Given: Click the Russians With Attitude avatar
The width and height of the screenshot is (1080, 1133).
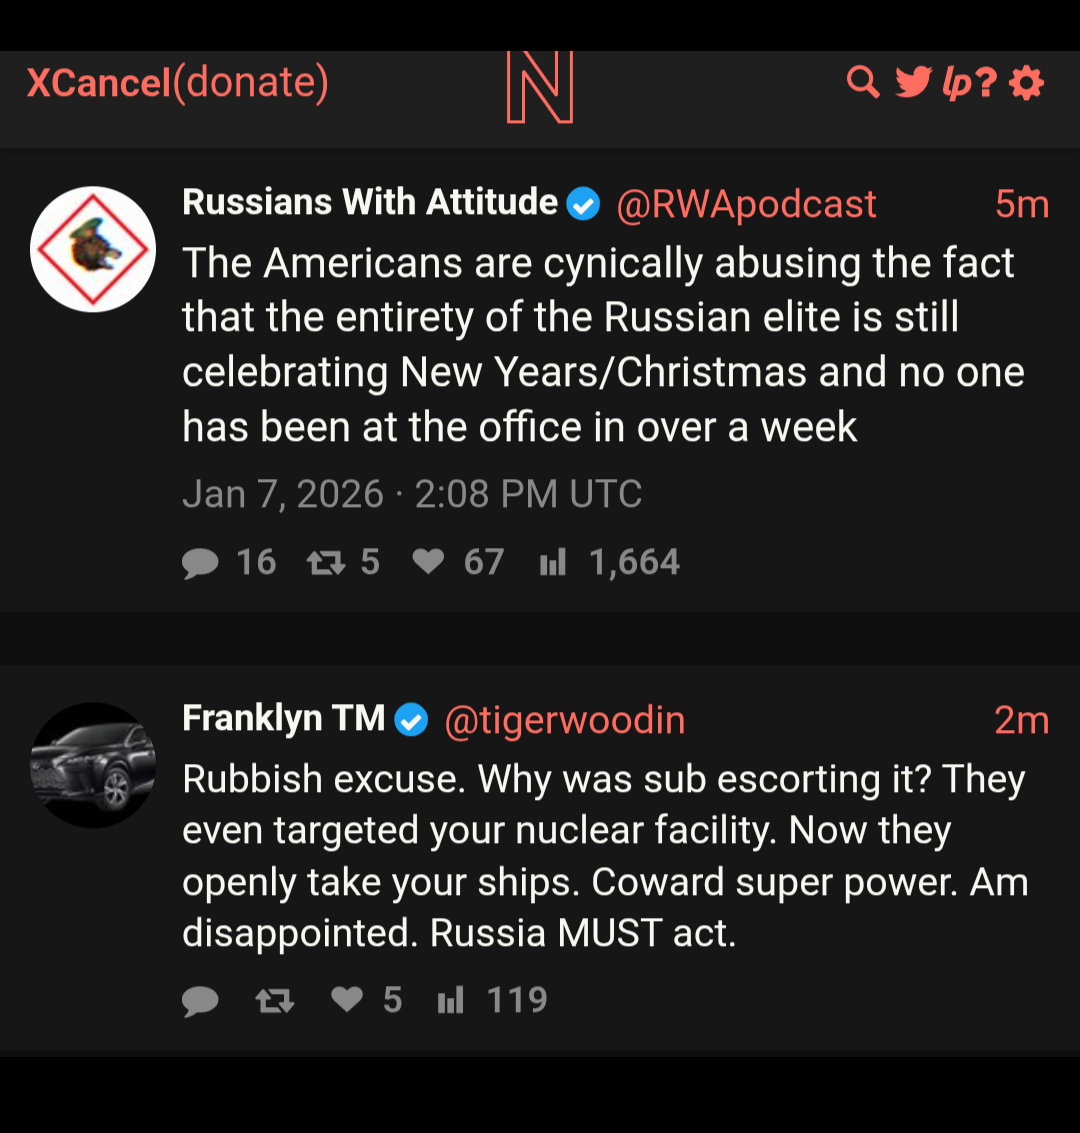Looking at the screenshot, I should point(93,249).
